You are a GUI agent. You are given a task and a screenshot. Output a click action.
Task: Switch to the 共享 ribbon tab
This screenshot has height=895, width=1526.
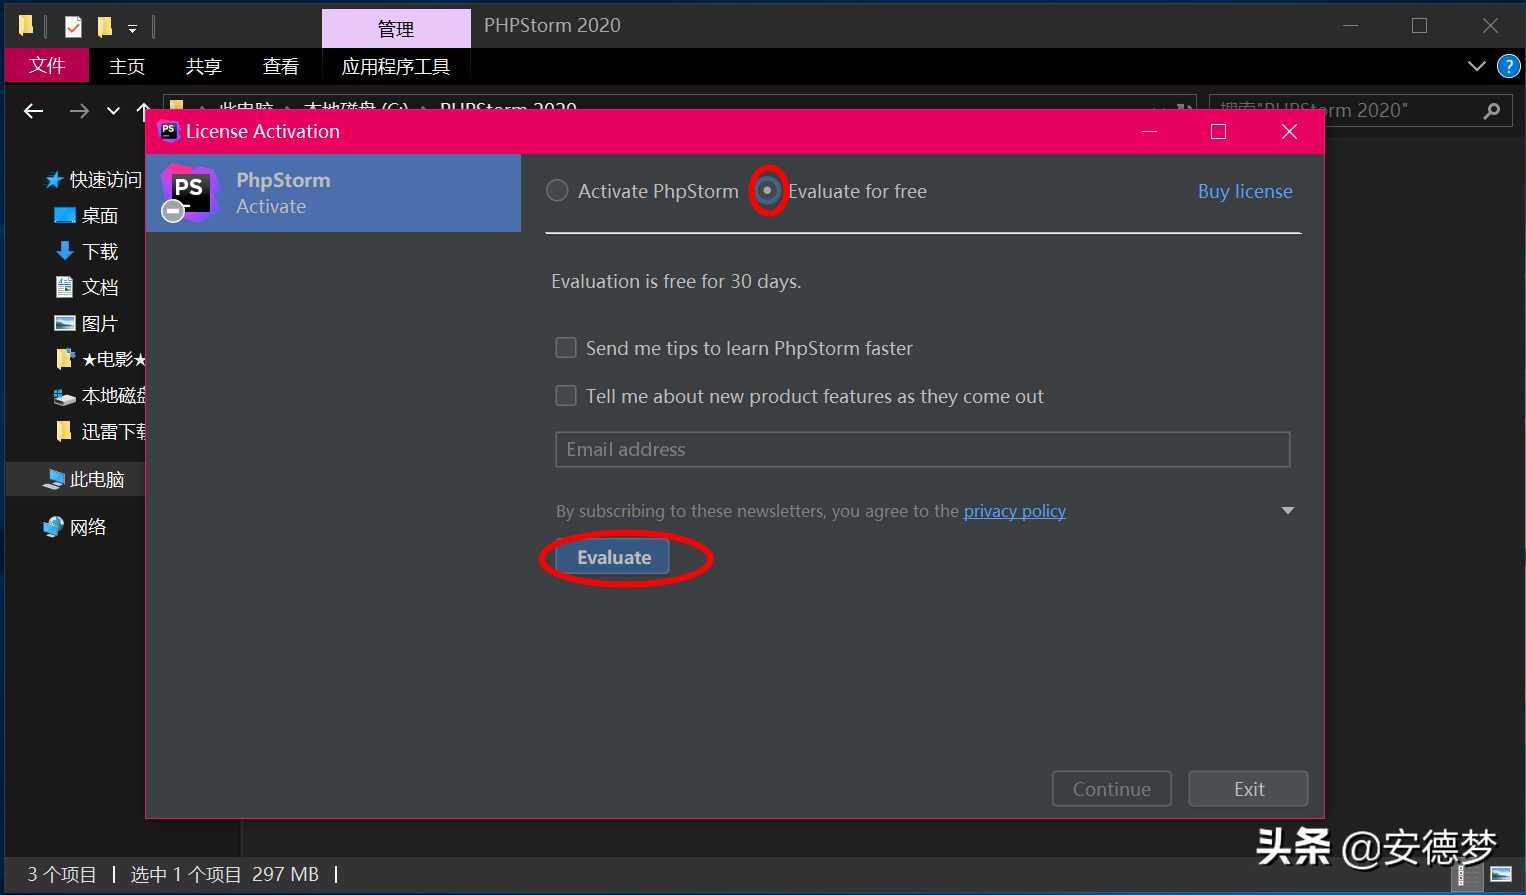(x=203, y=66)
